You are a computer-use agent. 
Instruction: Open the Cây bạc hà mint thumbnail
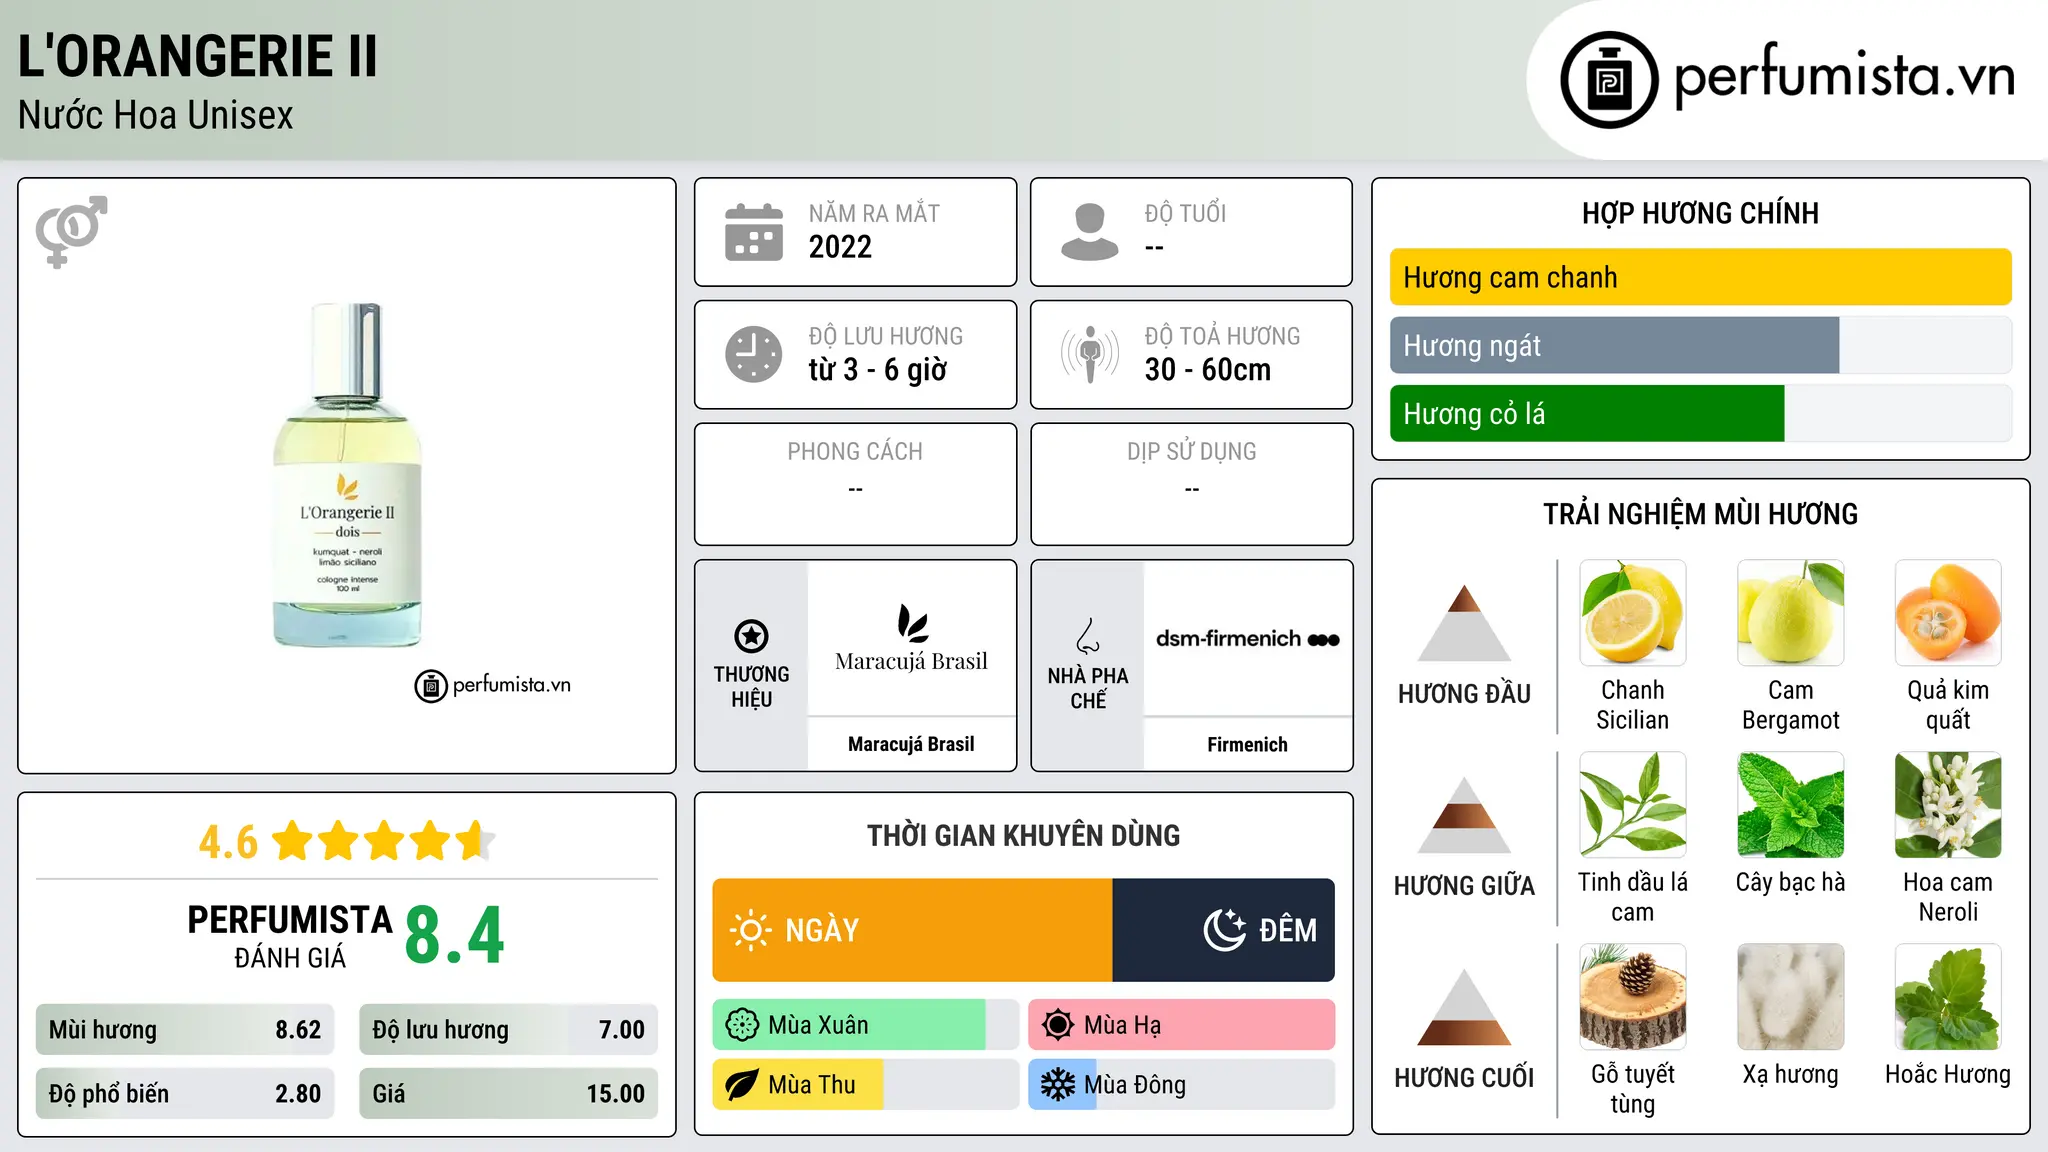(x=1791, y=805)
